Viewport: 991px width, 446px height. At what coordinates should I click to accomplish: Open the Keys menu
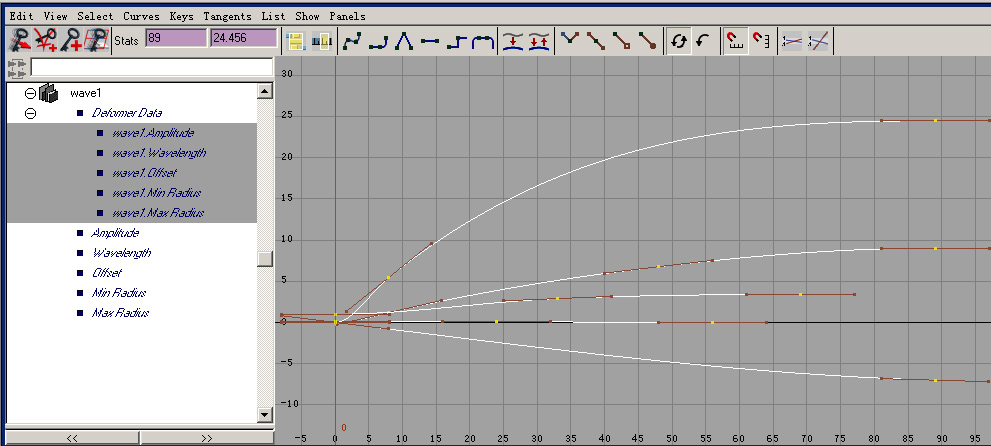[181, 16]
